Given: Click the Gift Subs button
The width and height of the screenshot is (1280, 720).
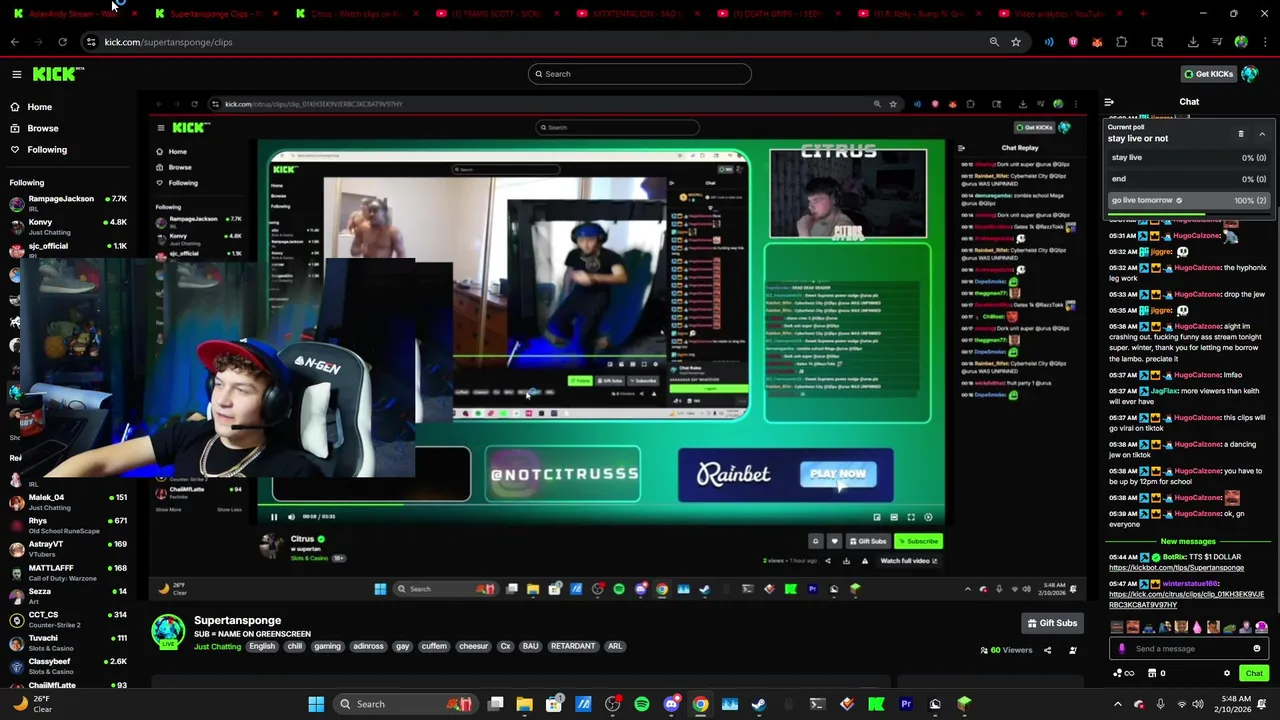Looking at the screenshot, I should point(1052,623).
